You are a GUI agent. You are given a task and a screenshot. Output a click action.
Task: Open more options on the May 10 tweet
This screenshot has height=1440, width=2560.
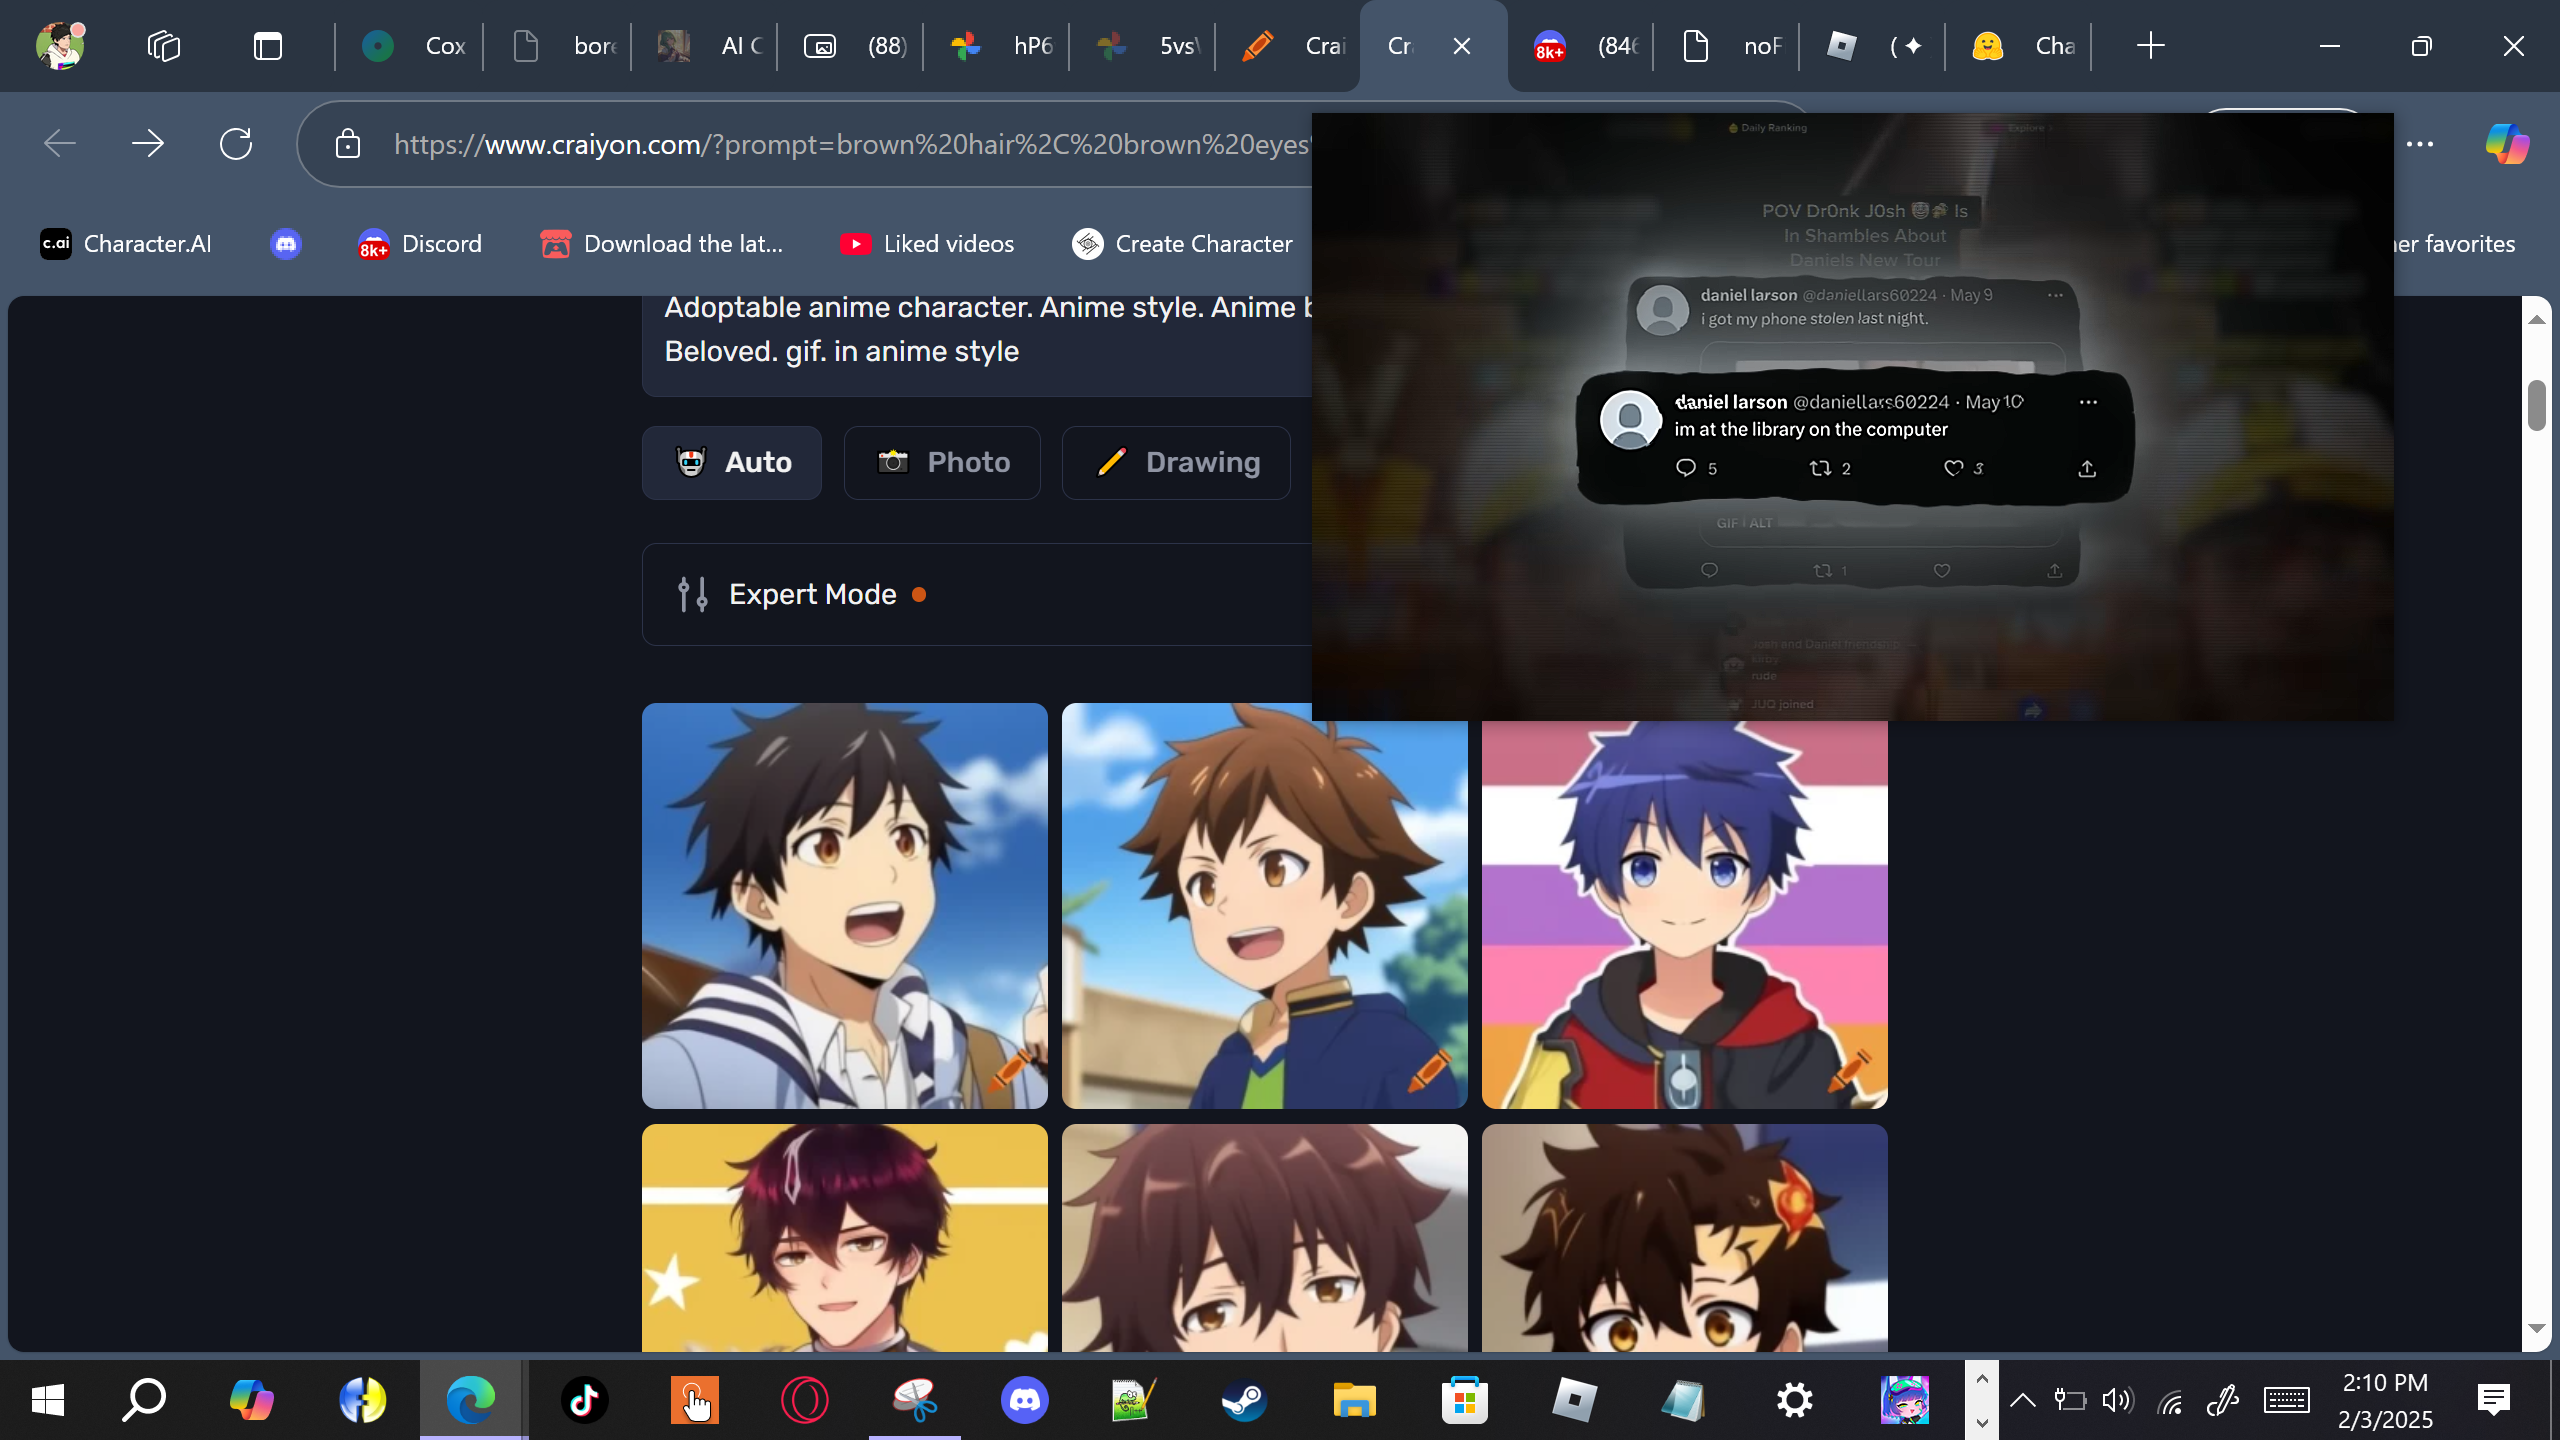coord(2088,402)
